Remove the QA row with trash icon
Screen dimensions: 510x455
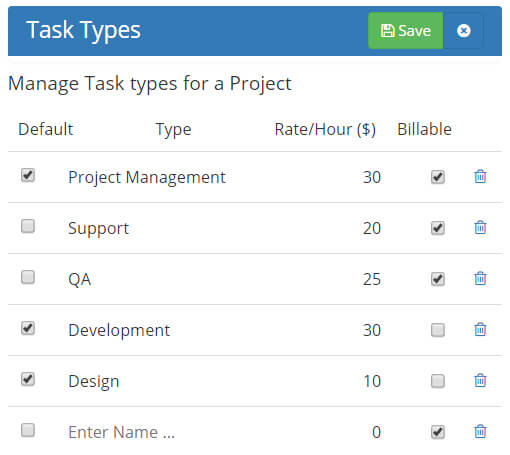coord(480,278)
